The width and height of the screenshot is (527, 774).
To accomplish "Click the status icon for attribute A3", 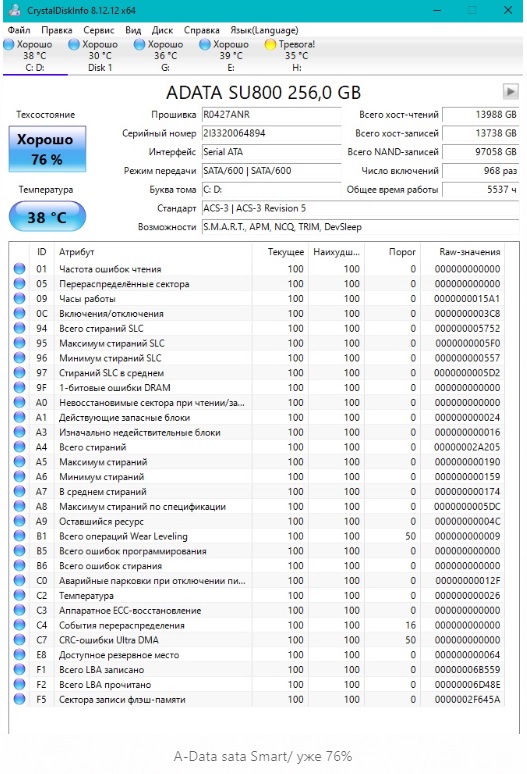I will [x=19, y=432].
